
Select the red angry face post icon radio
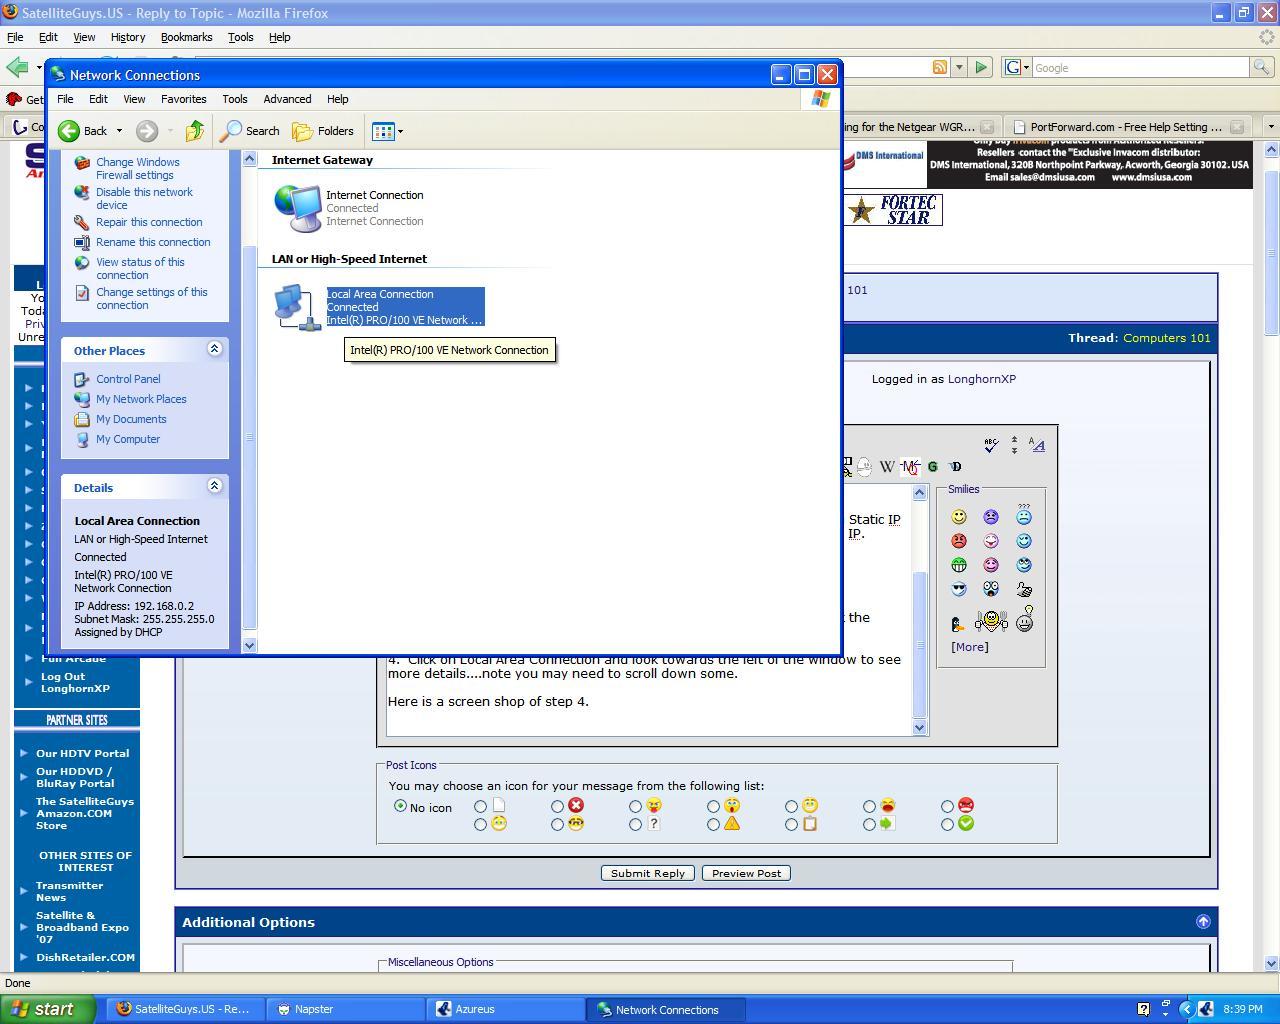click(x=948, y=806)
